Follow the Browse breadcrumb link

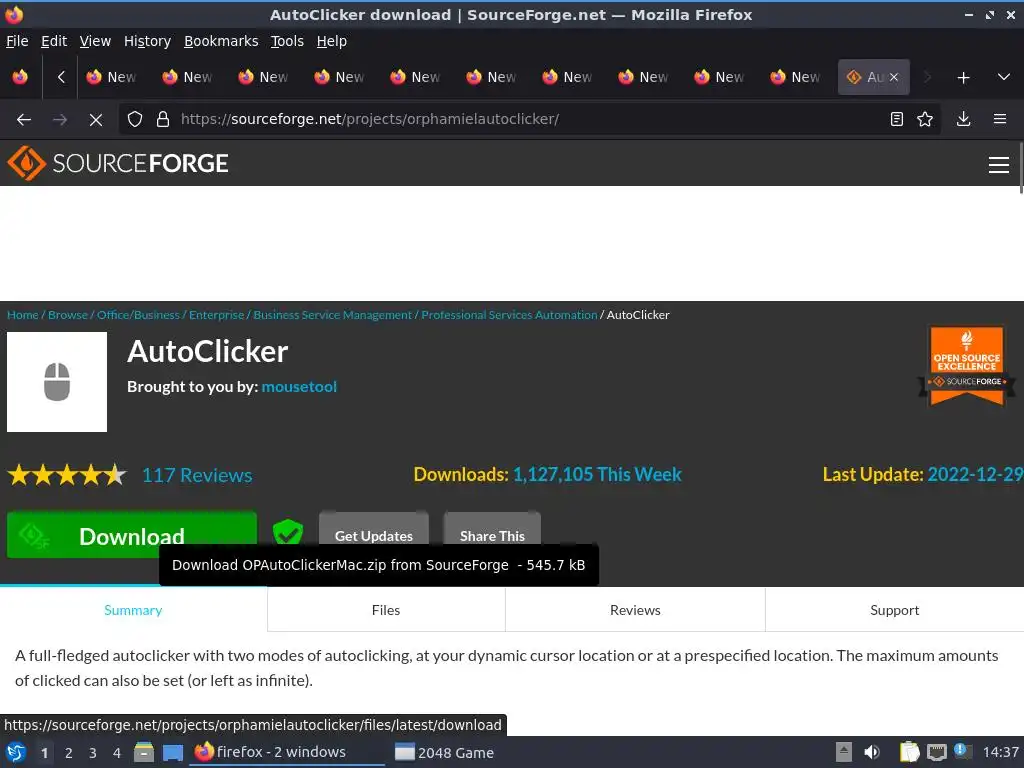tap(67, 315)
